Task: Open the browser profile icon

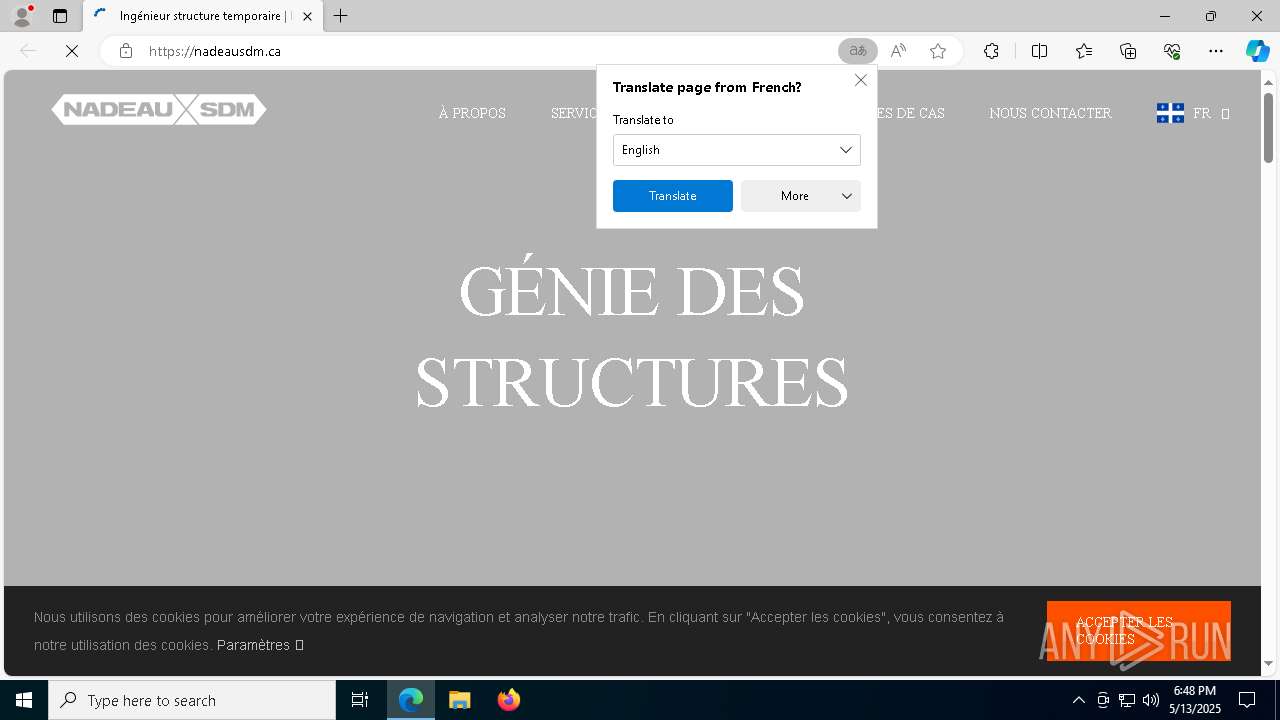Action: coord(22,16)
